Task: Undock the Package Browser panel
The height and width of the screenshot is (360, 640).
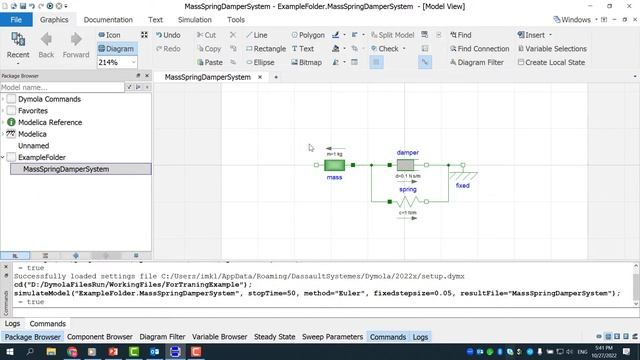Action: tap(138, 76)
